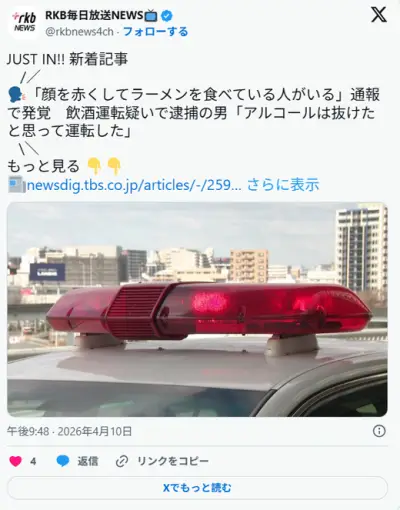Click リンクをコピー text

(173, 461)
